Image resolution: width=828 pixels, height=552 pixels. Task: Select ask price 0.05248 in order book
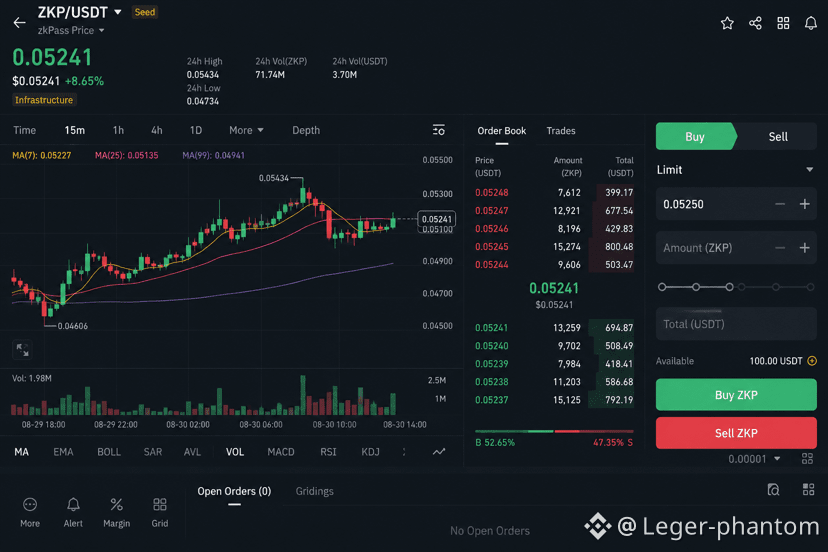492,192
